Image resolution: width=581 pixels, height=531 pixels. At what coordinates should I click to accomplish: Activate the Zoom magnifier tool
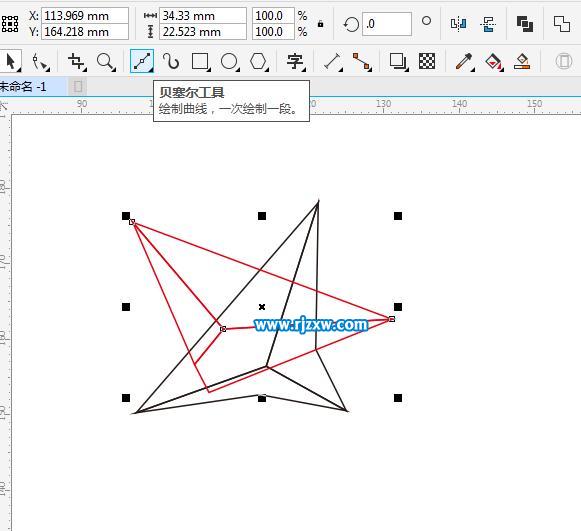pyautogui.click(x=106, y=61)
